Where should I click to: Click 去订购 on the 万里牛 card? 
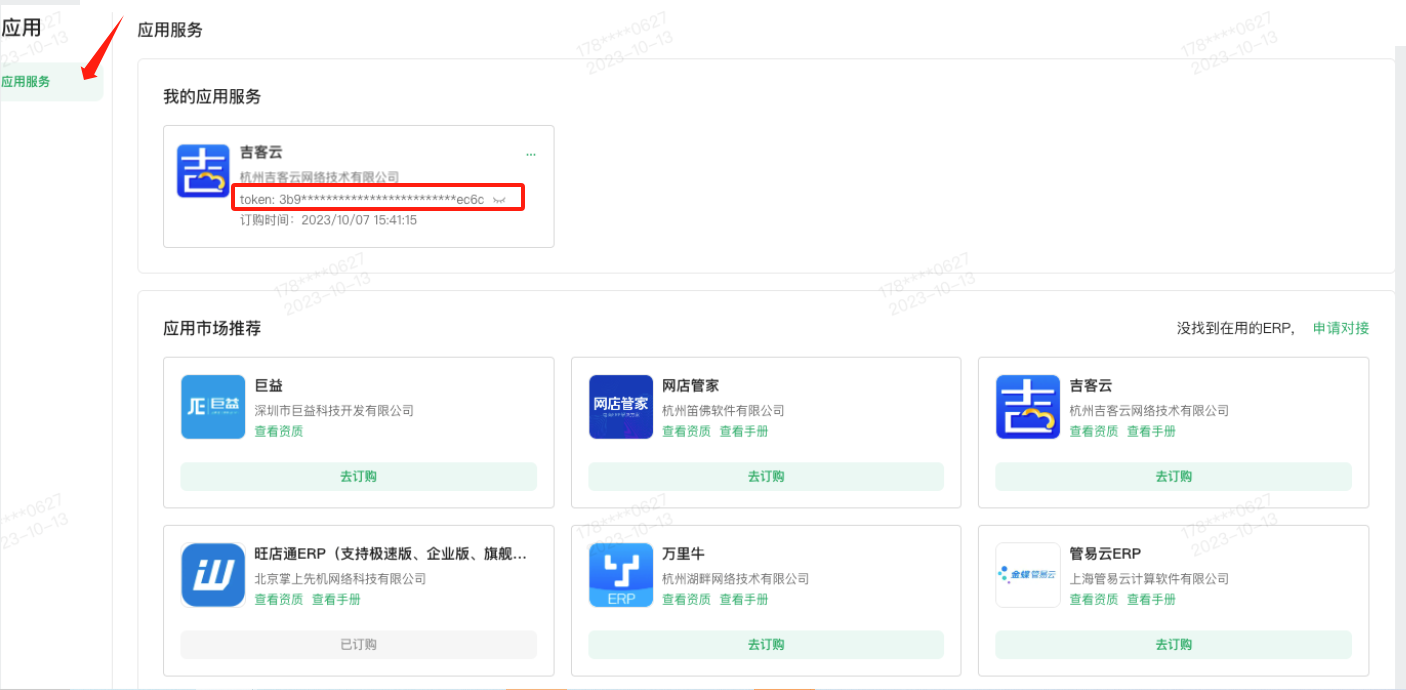(766, 645)
